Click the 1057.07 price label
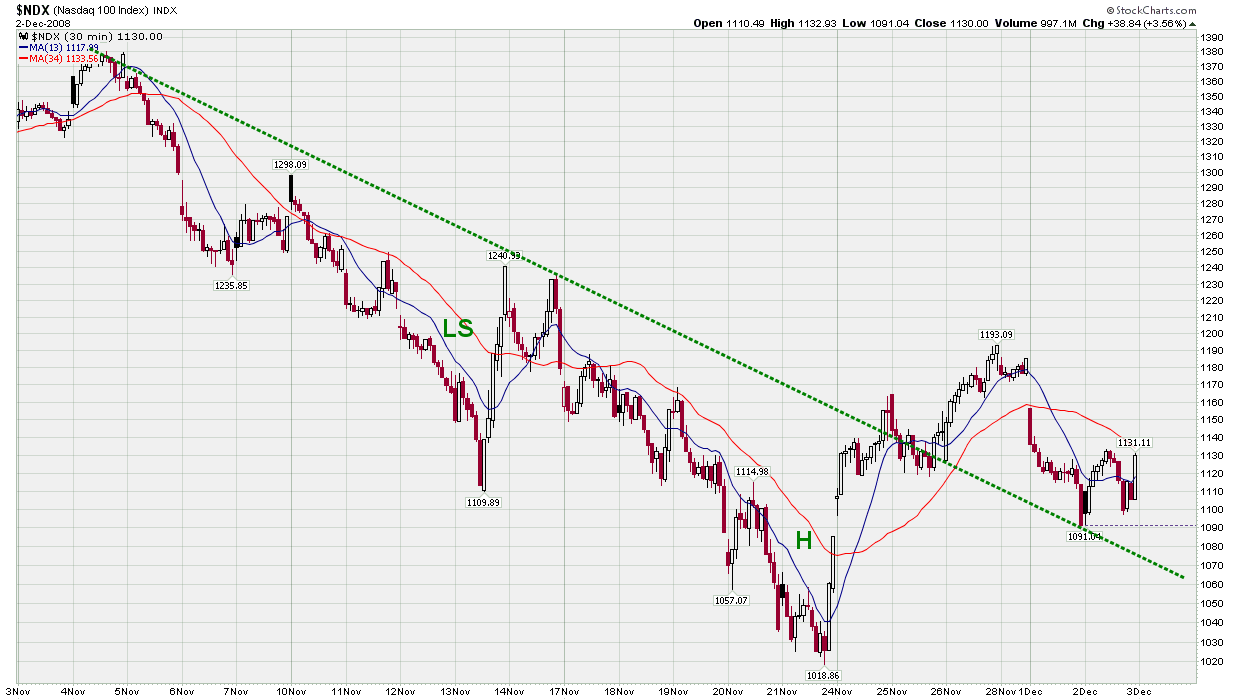 click(730, 601)
